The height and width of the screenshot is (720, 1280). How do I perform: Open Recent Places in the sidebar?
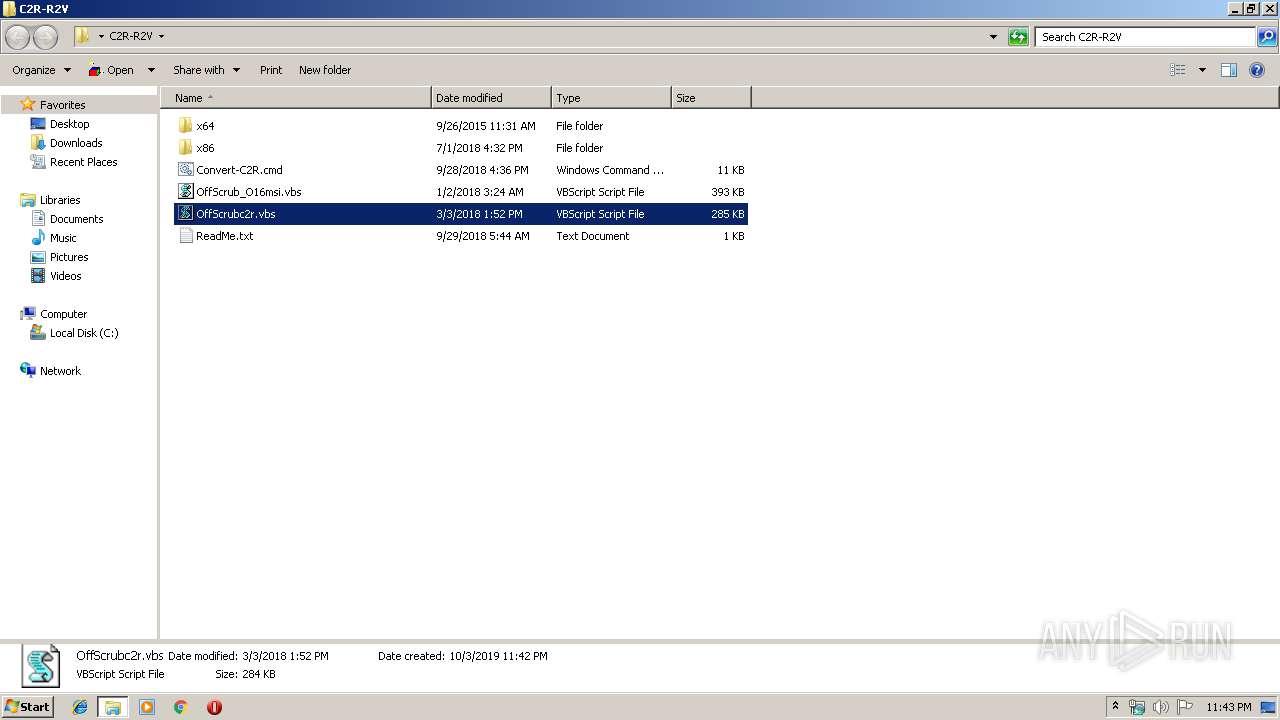pyautogui.click(x=83, y=162)
